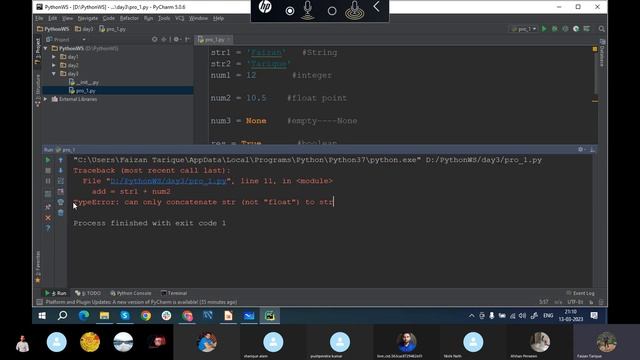
Task: Stop the process in Run panel
Action: coord(48,171)
